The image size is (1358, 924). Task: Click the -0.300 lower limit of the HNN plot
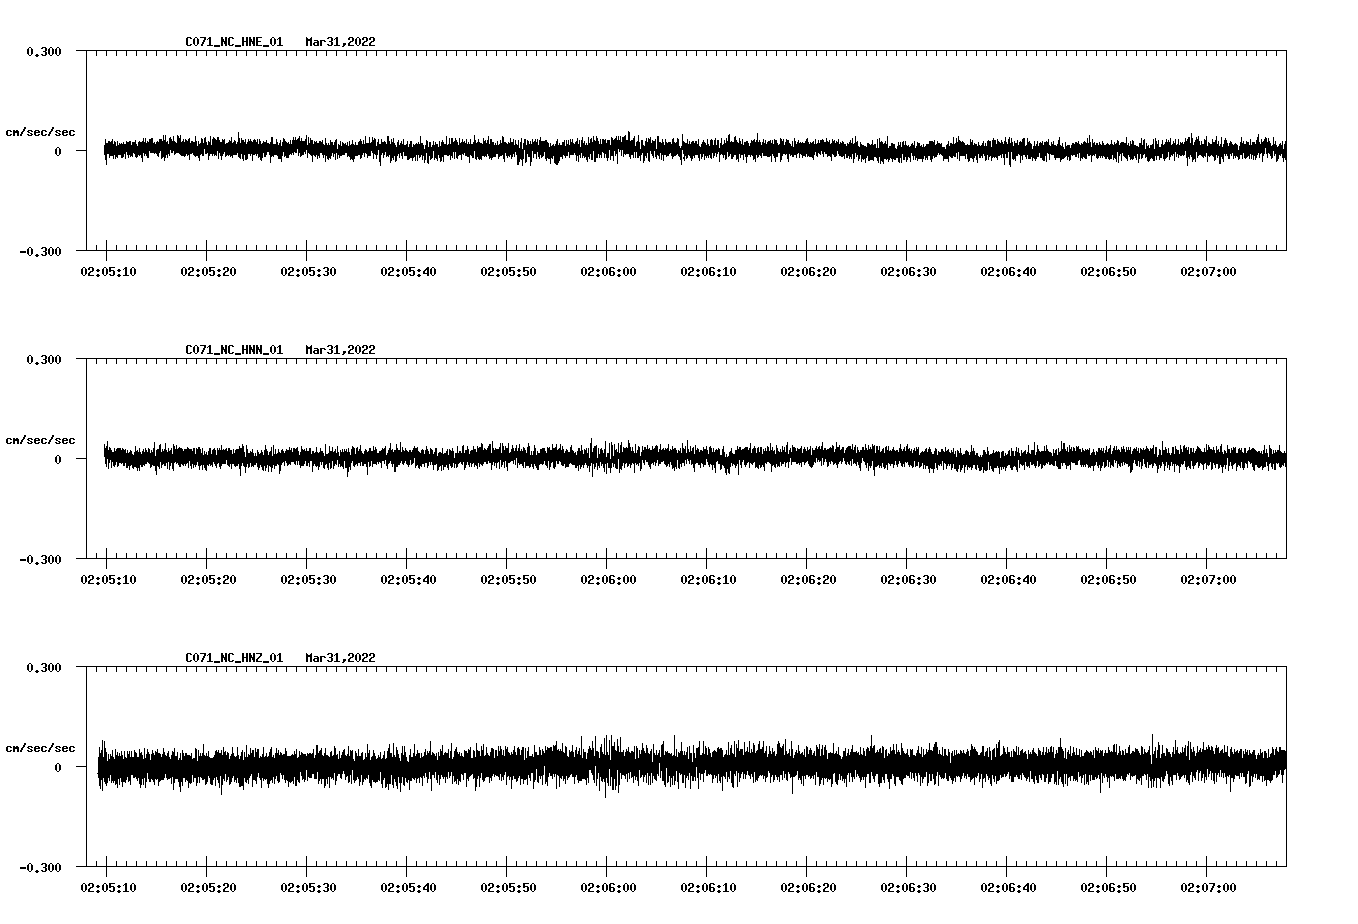pyautogui.click(x=40, y=560)
